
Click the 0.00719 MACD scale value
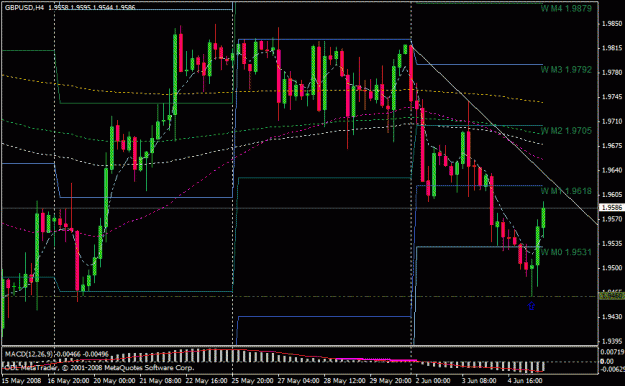[612, 352]
